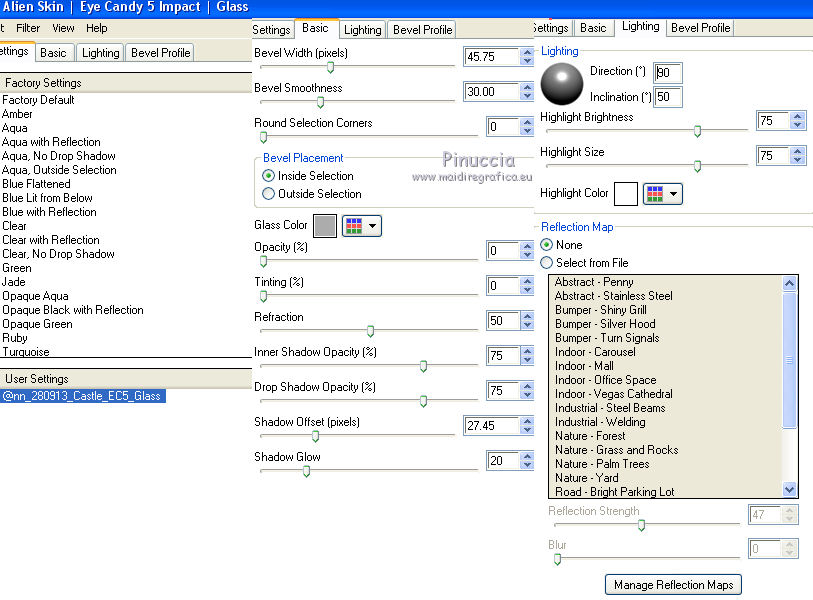Viewport: 813px width, 600px height.
Task: Click the Direction degrees input field
Action: pyautogui.click(x=667, y=72)
